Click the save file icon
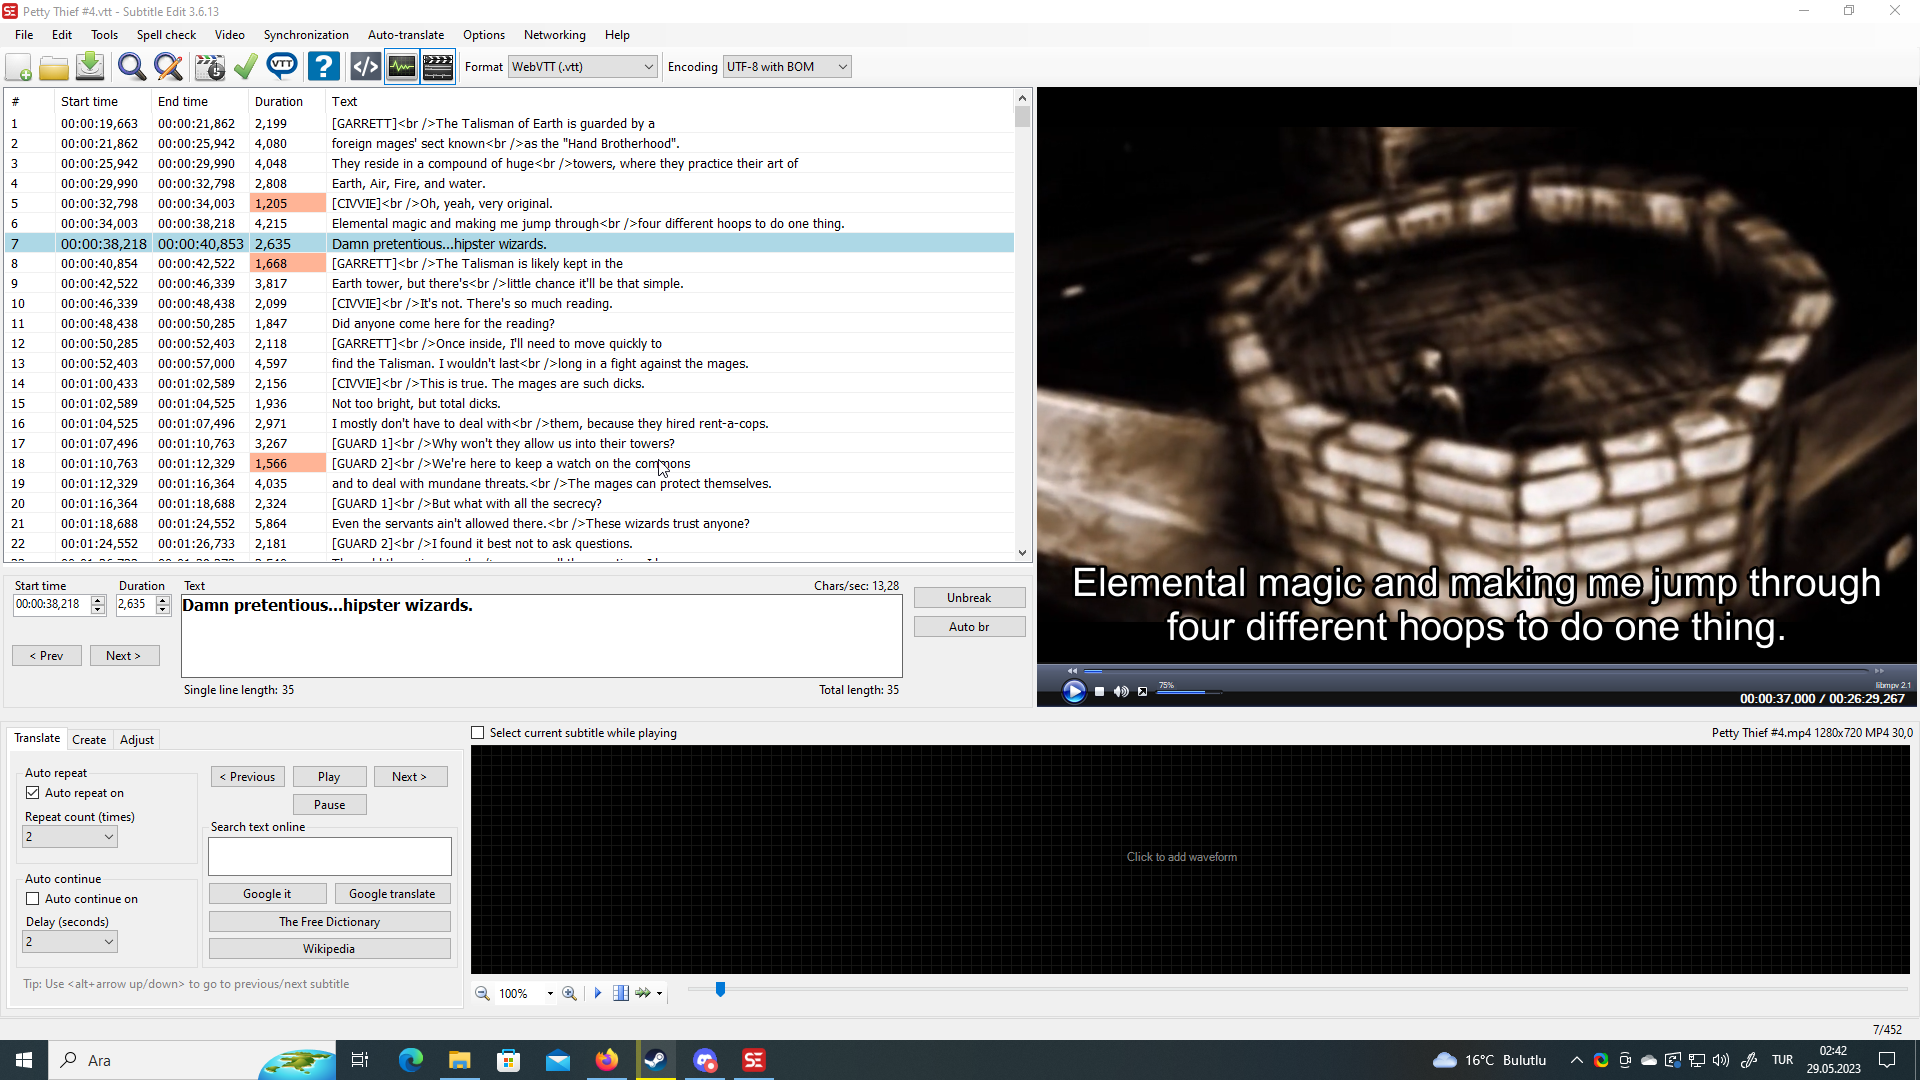 click(x=89, y=66)
